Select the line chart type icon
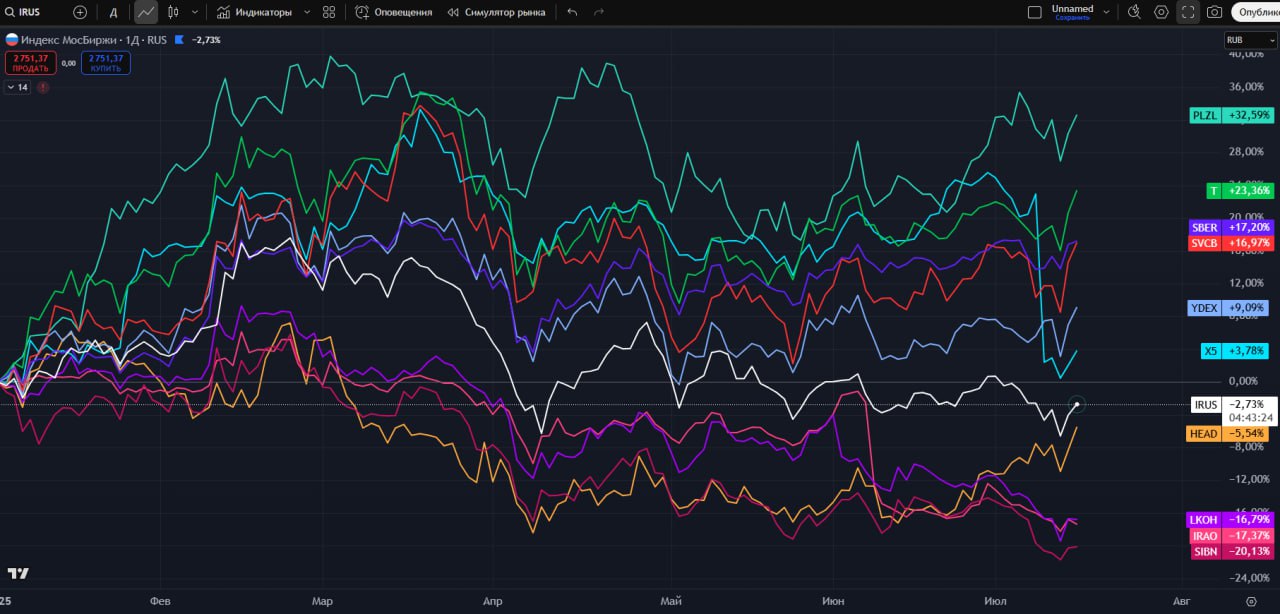 (x=146, y=12)
